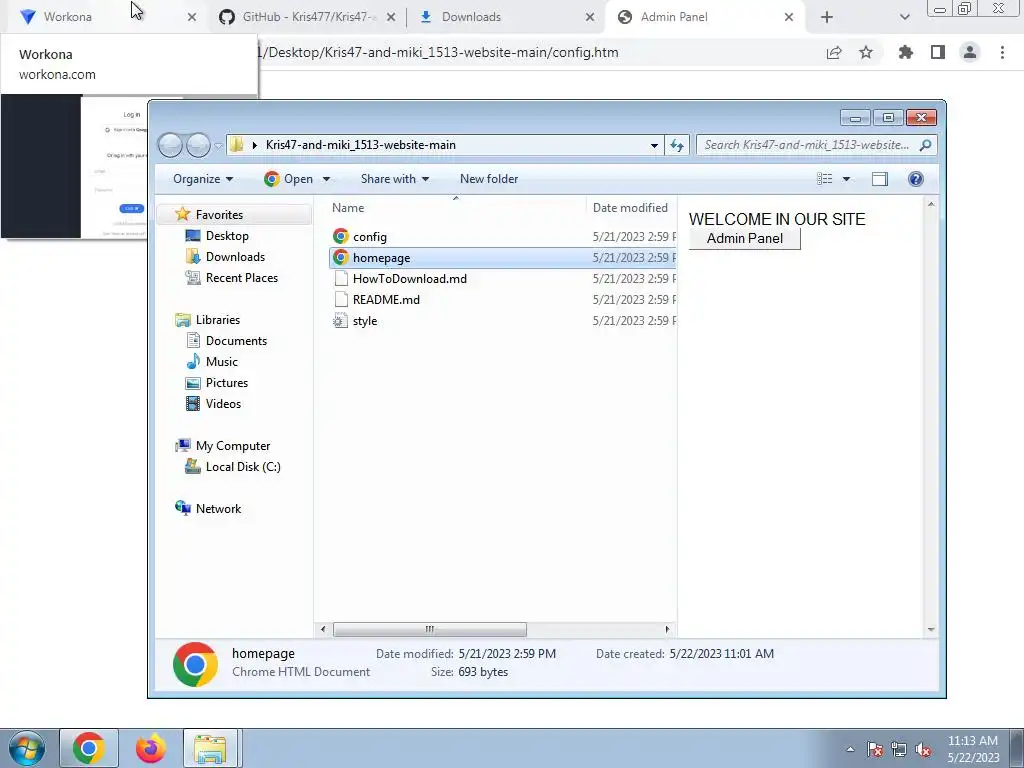Close the Workona tab
Viewport: 1024px width, 768px height.
point(191,17)
